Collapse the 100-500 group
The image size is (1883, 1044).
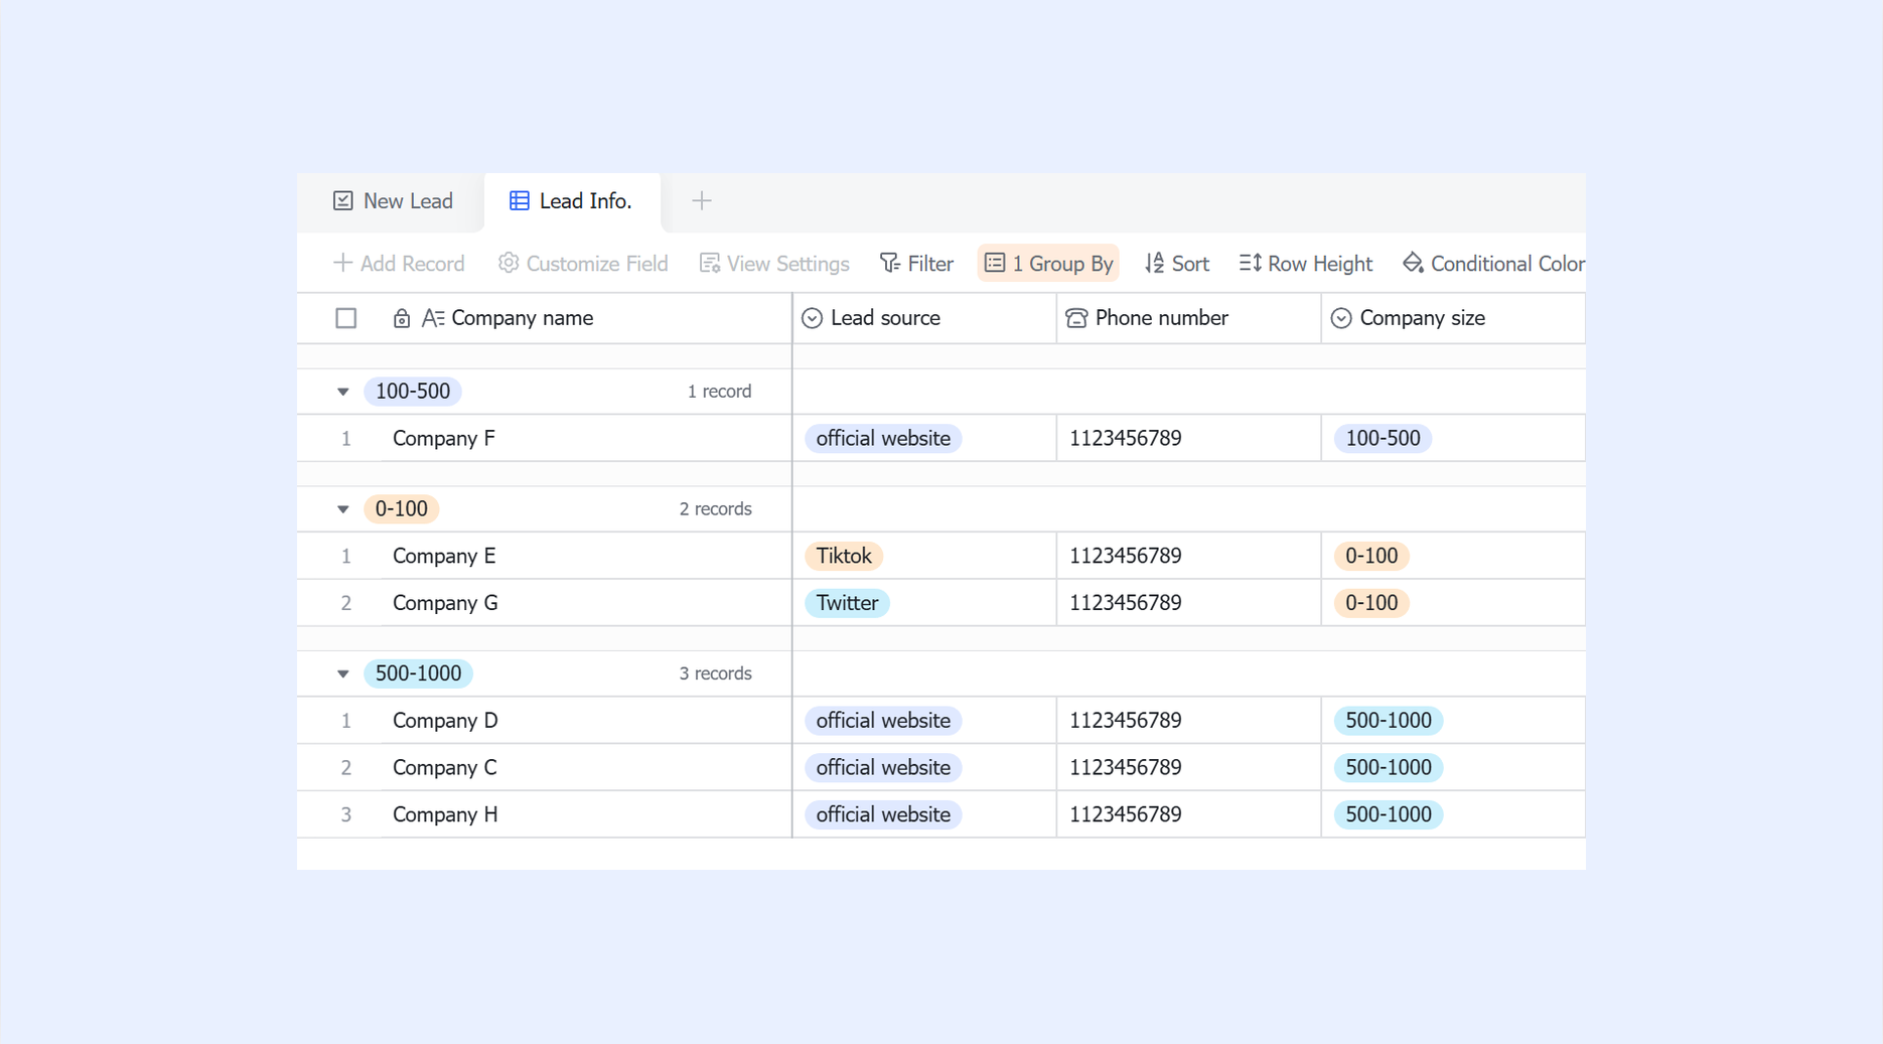(x=343, y=392)
